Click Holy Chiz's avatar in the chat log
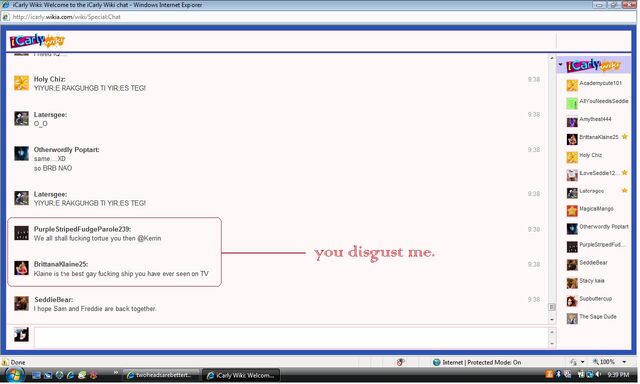Screen dimensions: 640x384 [21, 83]
